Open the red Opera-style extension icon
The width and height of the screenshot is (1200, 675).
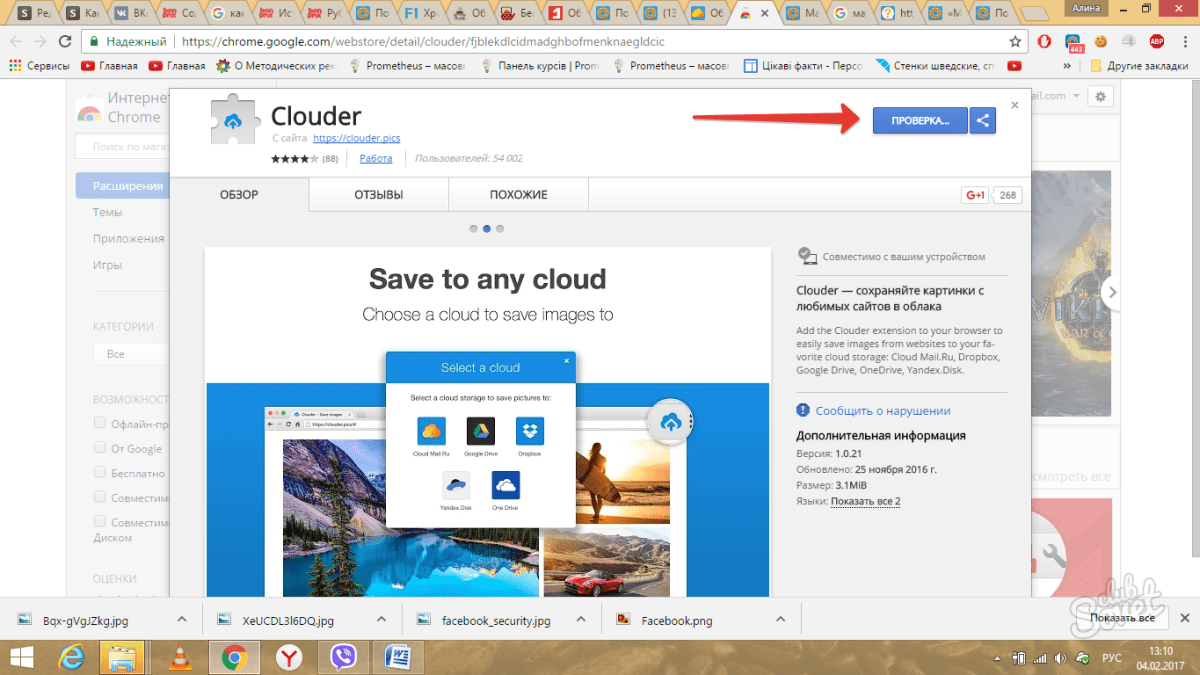[1044, 41]
